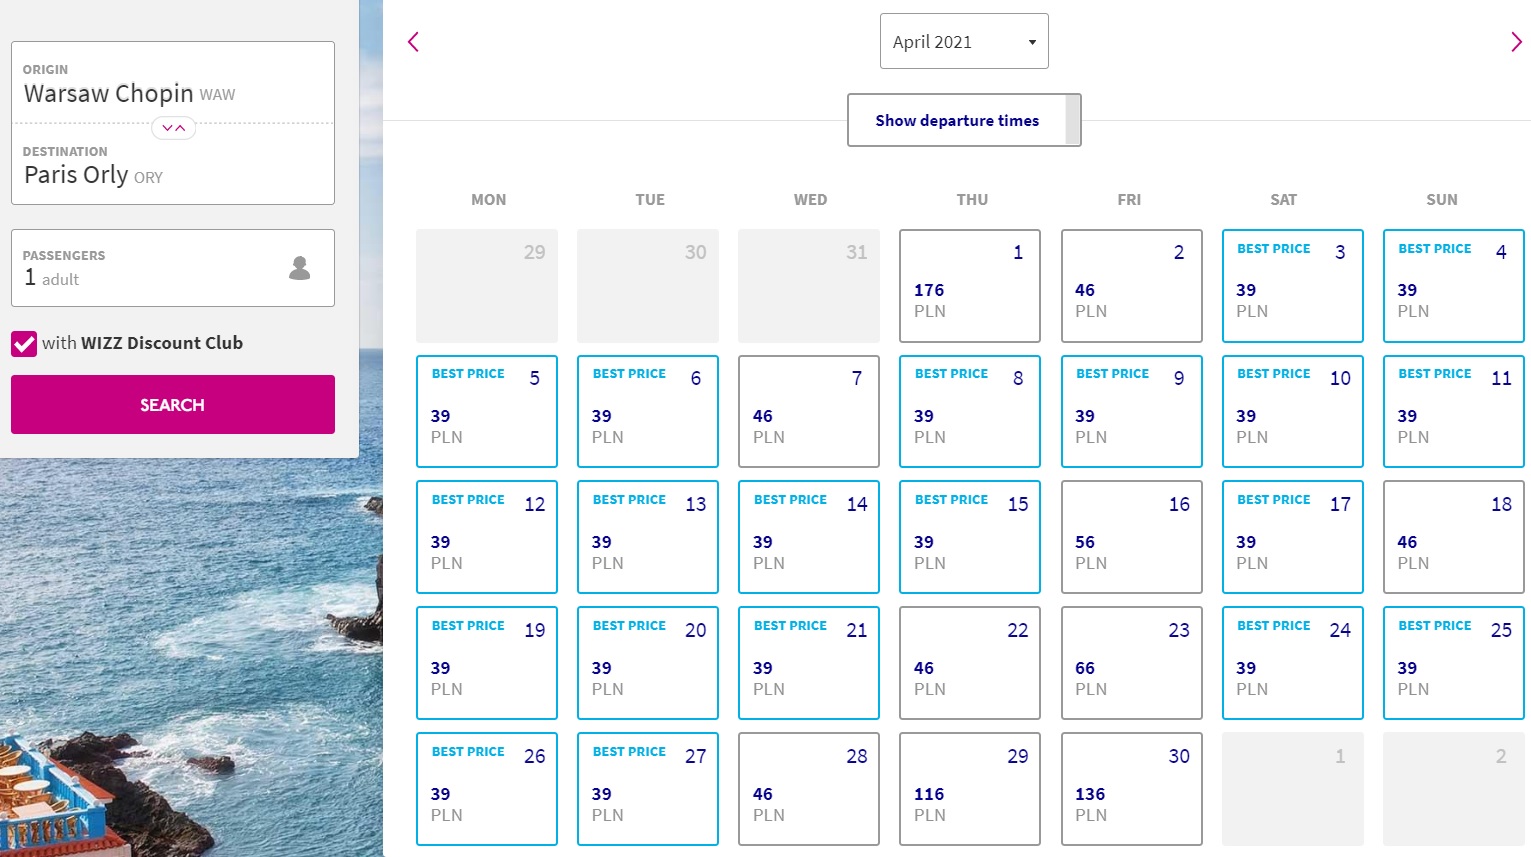The width and height of the screenshot is (1531, 857).
Task: Select the Warsaw Chopin origin field
Action: coord(173,83)
